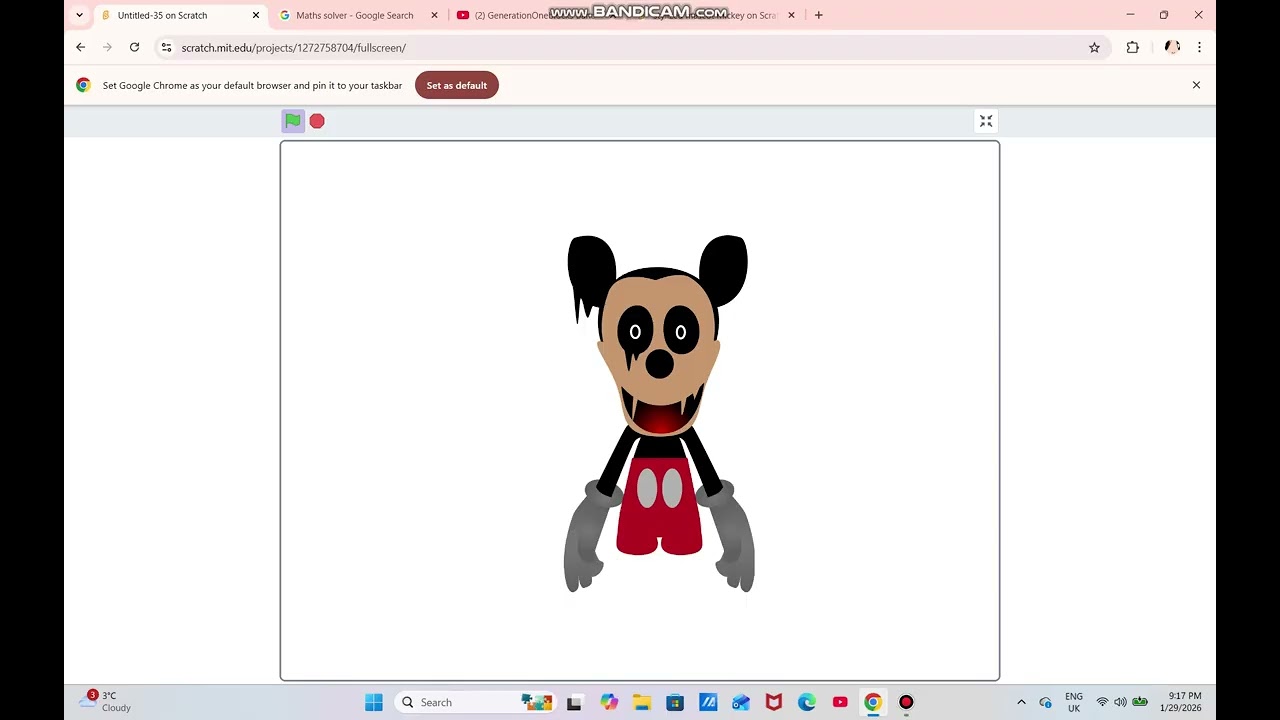
Task: Open the weather widget showing 3°C Cloudy
Action: (106, 701)
